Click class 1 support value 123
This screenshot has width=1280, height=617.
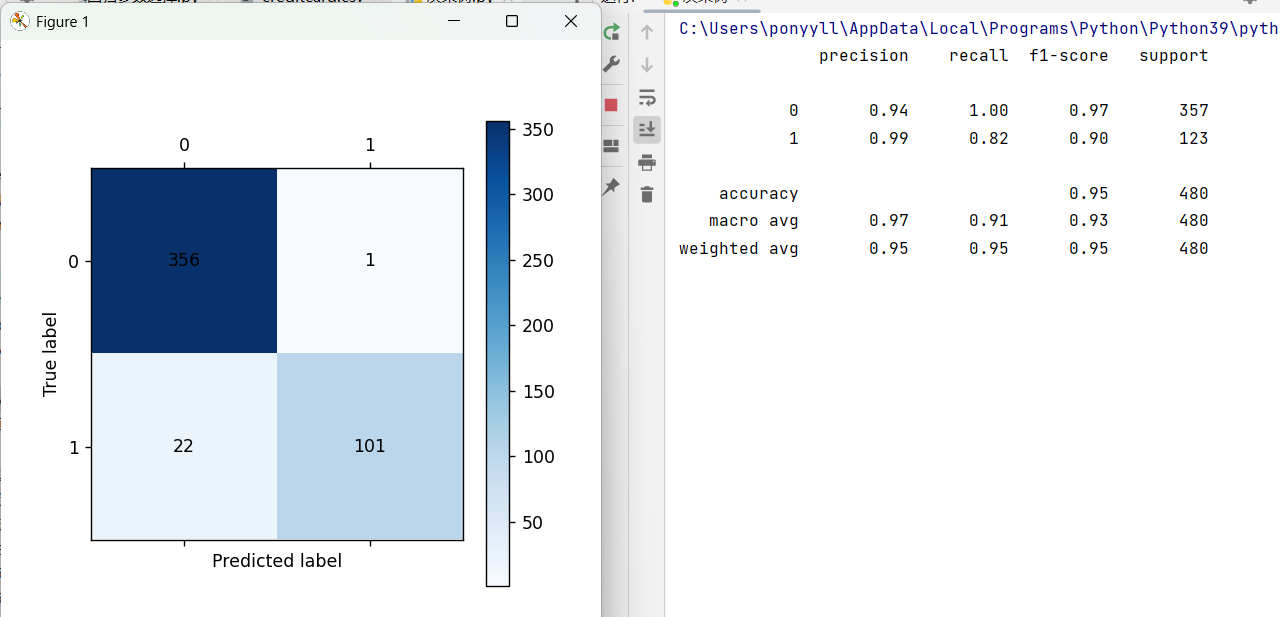pos(1194,139)
